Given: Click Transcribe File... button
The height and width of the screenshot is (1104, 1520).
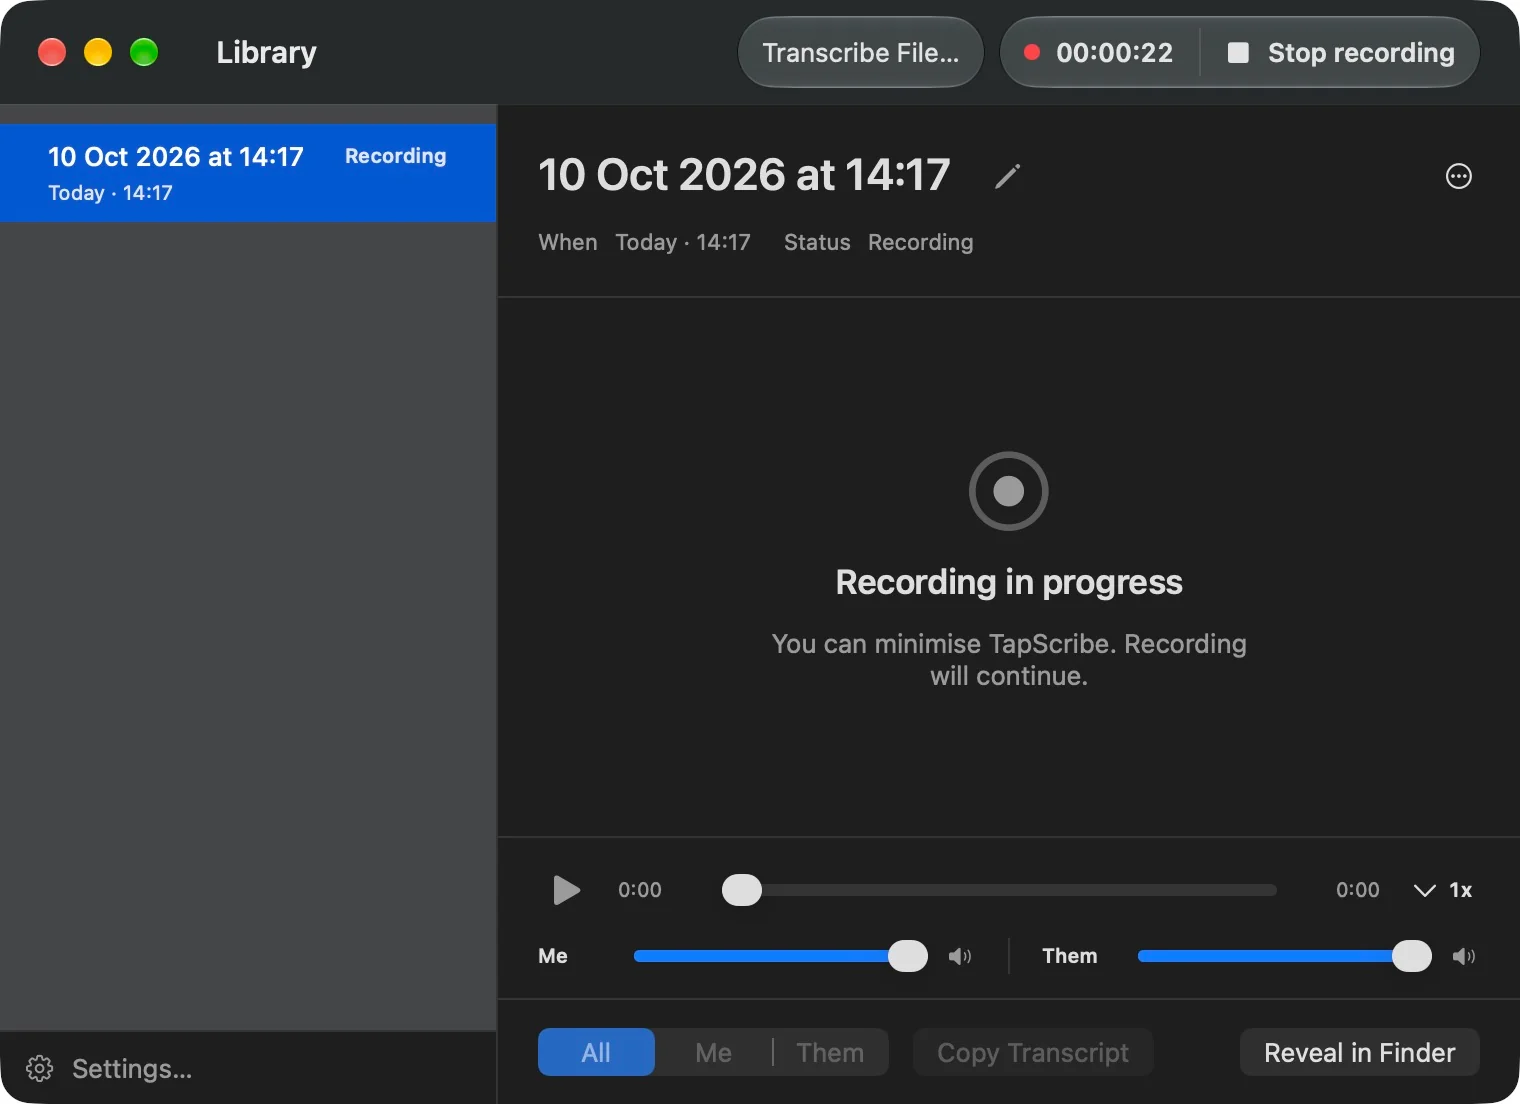Looking at the screenshot, I should 860,52.
